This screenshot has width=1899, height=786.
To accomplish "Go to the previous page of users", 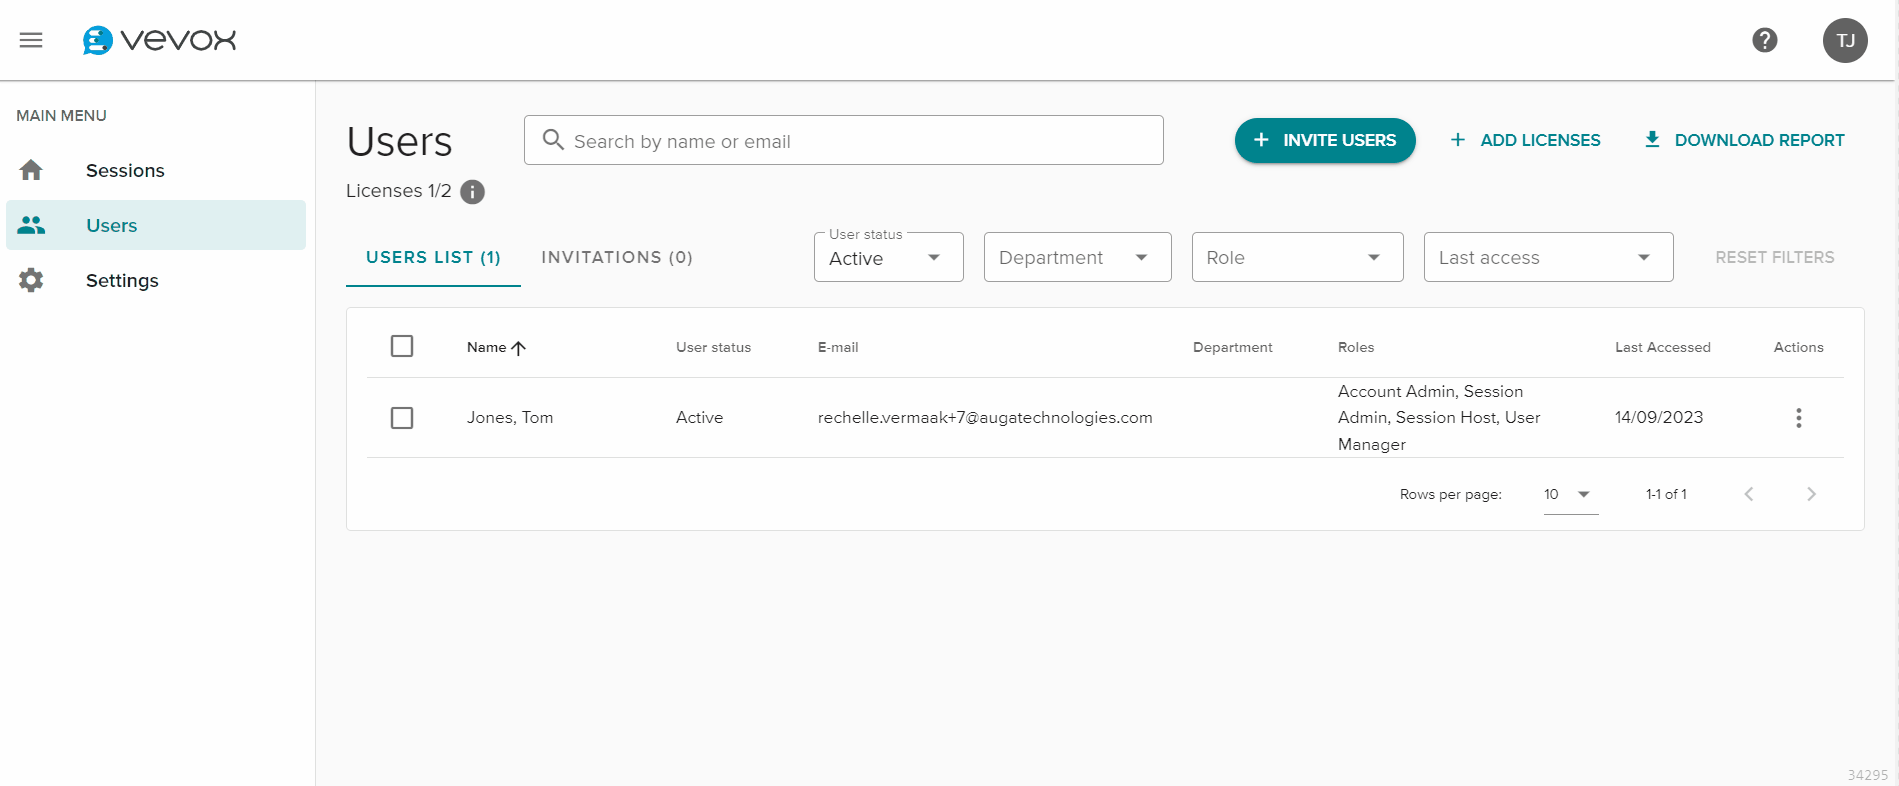I will coord(1749,494).
